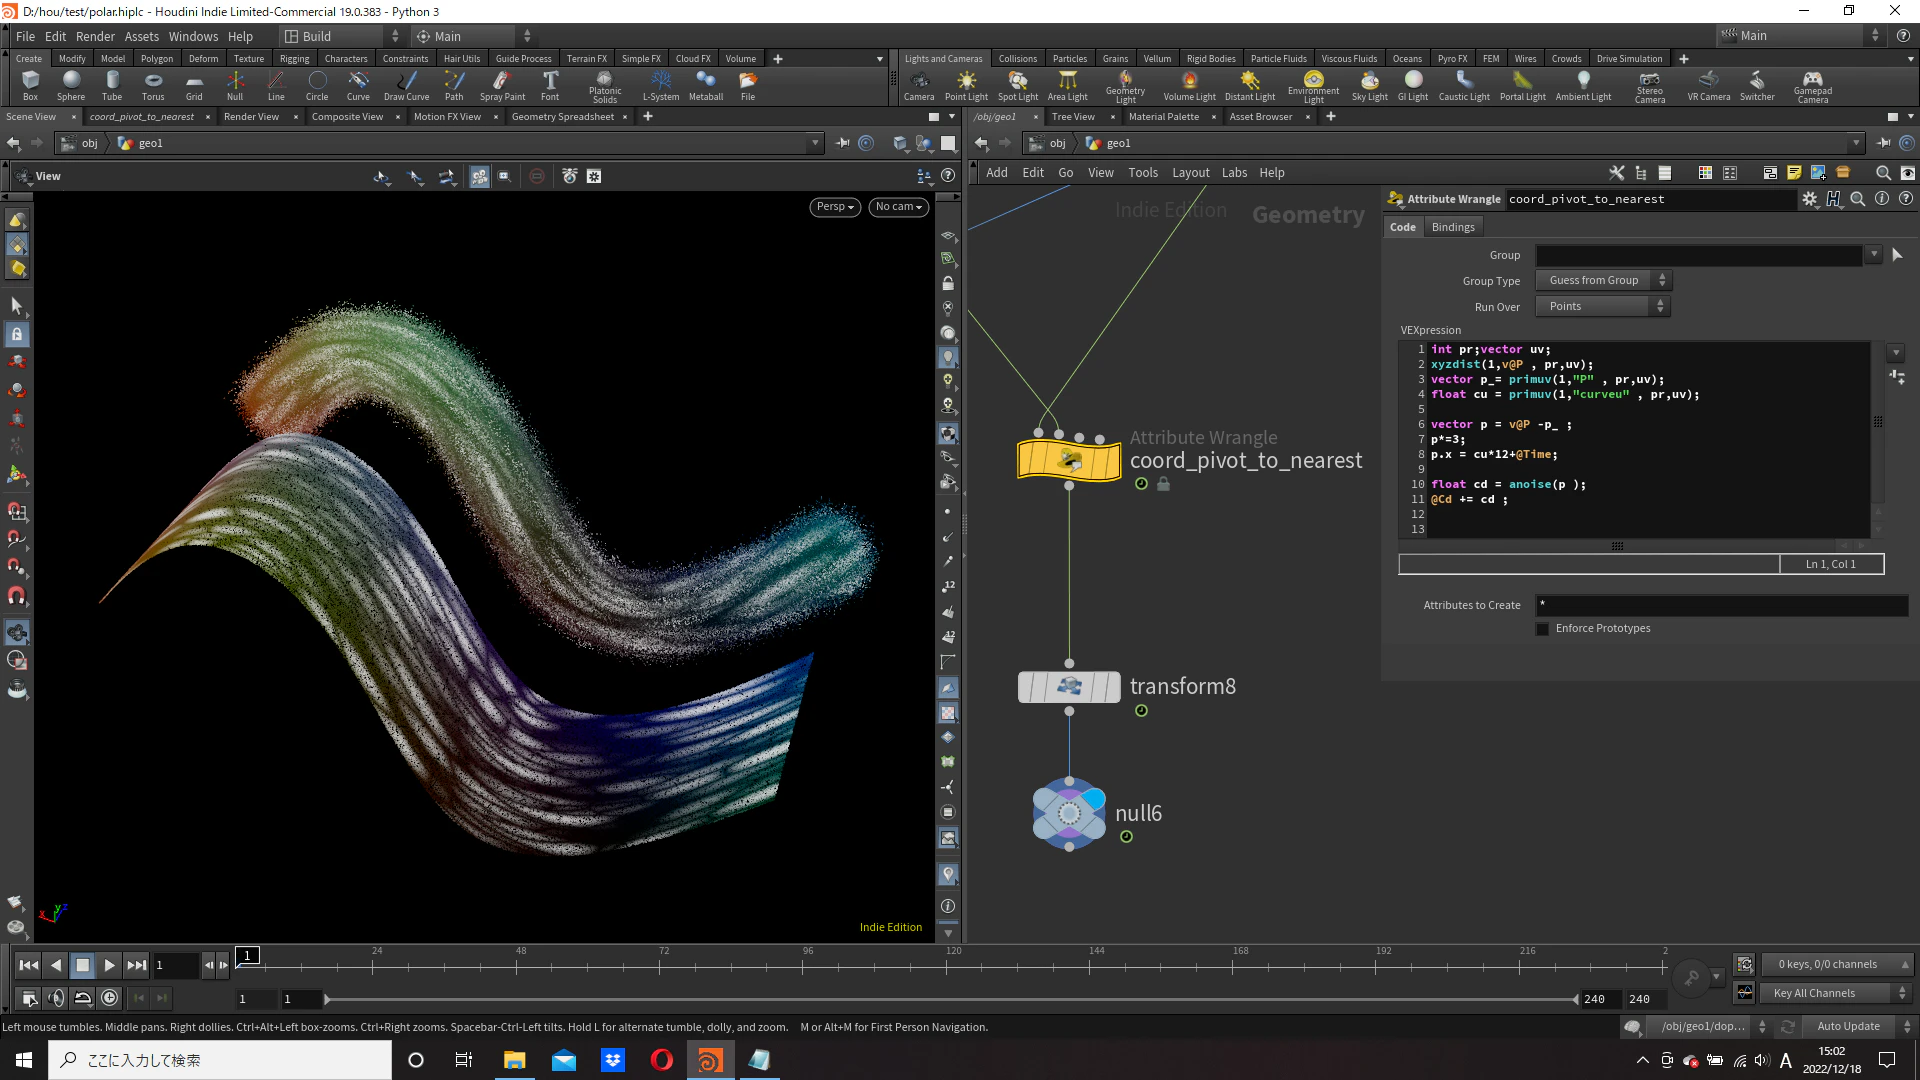
Task: Click the coord_pivot_to_nearest wrangle node icon
Action: [x=1069, y=461]
